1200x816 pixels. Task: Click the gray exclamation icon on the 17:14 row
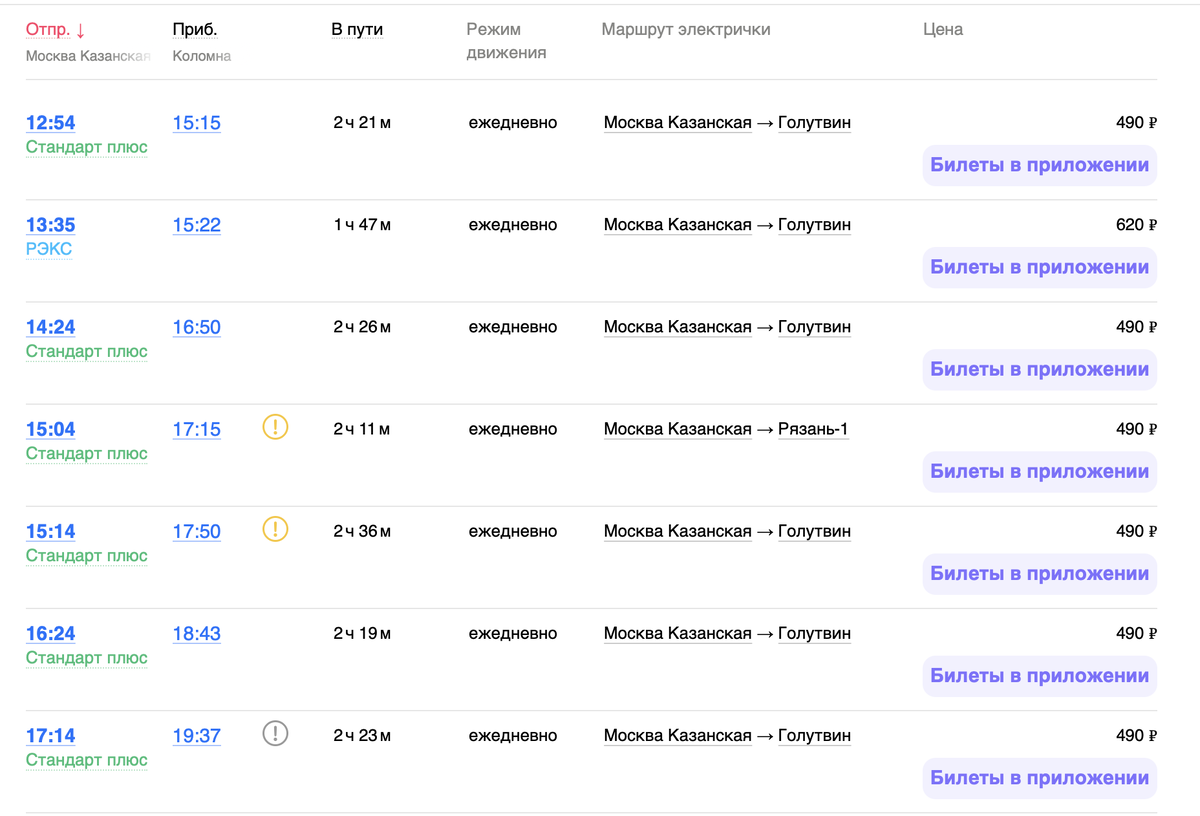275,733
